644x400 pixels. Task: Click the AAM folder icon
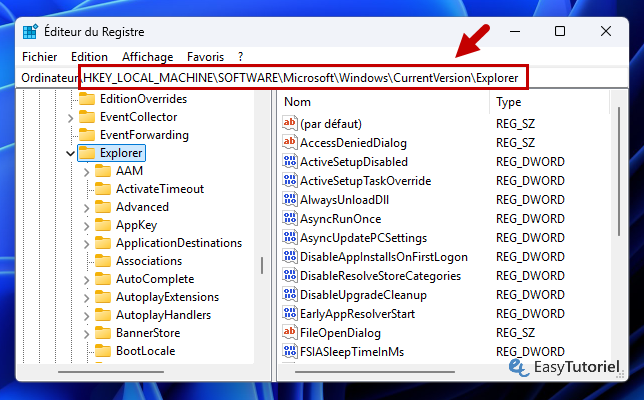[103, 171]
